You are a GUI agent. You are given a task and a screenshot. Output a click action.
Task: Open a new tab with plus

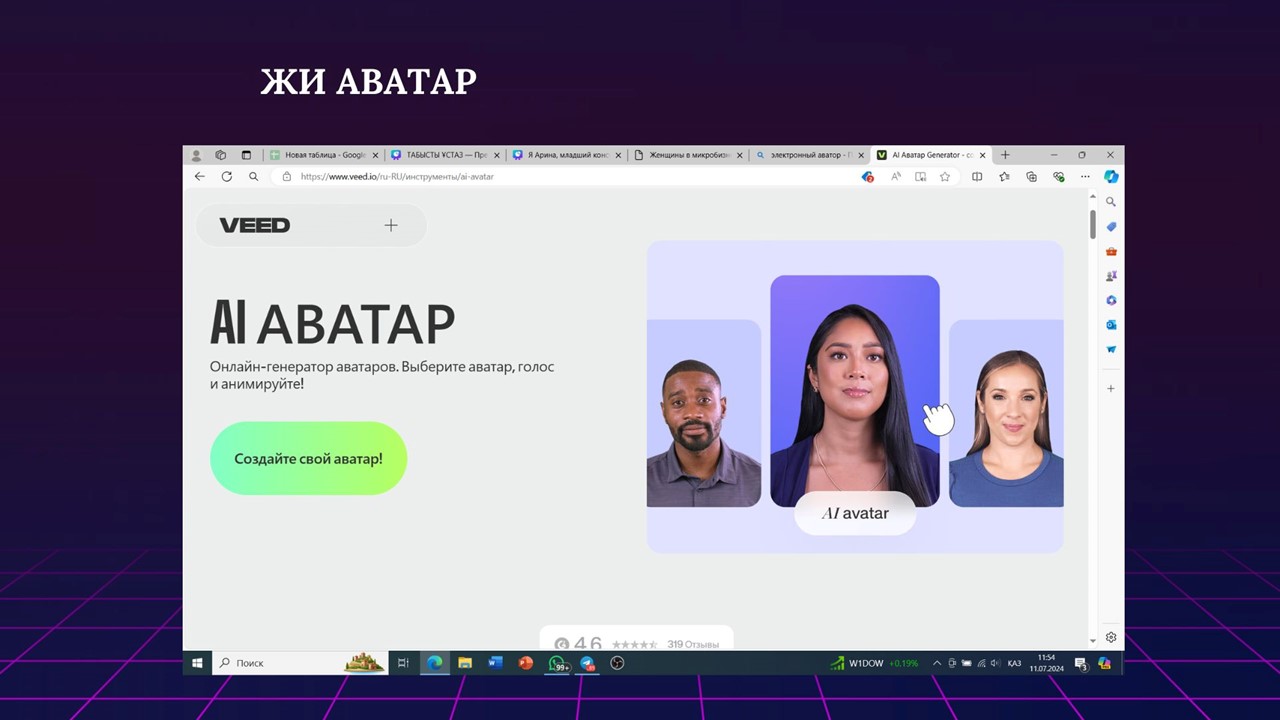coord(1005,155)
